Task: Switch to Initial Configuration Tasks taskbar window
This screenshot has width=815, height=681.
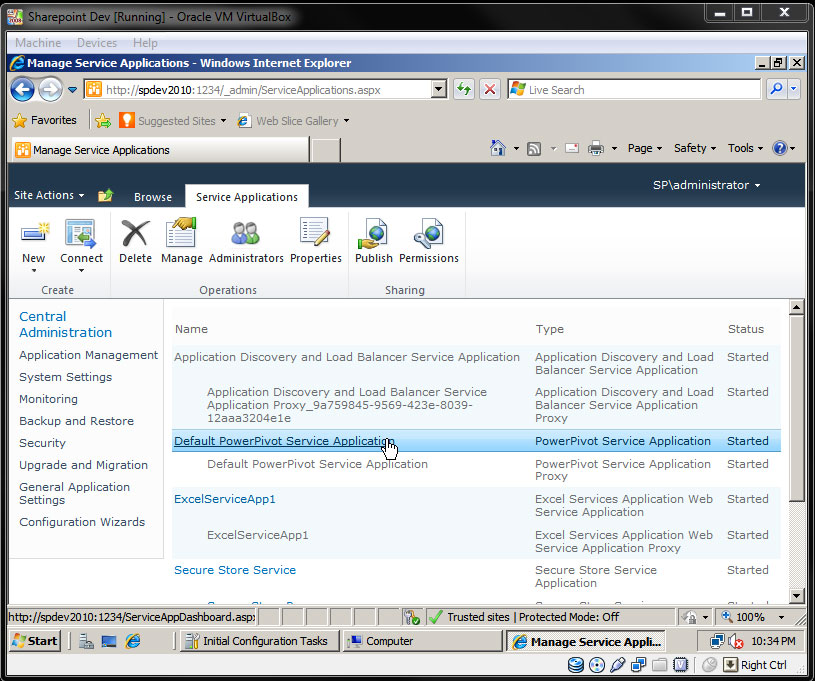Action: [x=259, y=641]
